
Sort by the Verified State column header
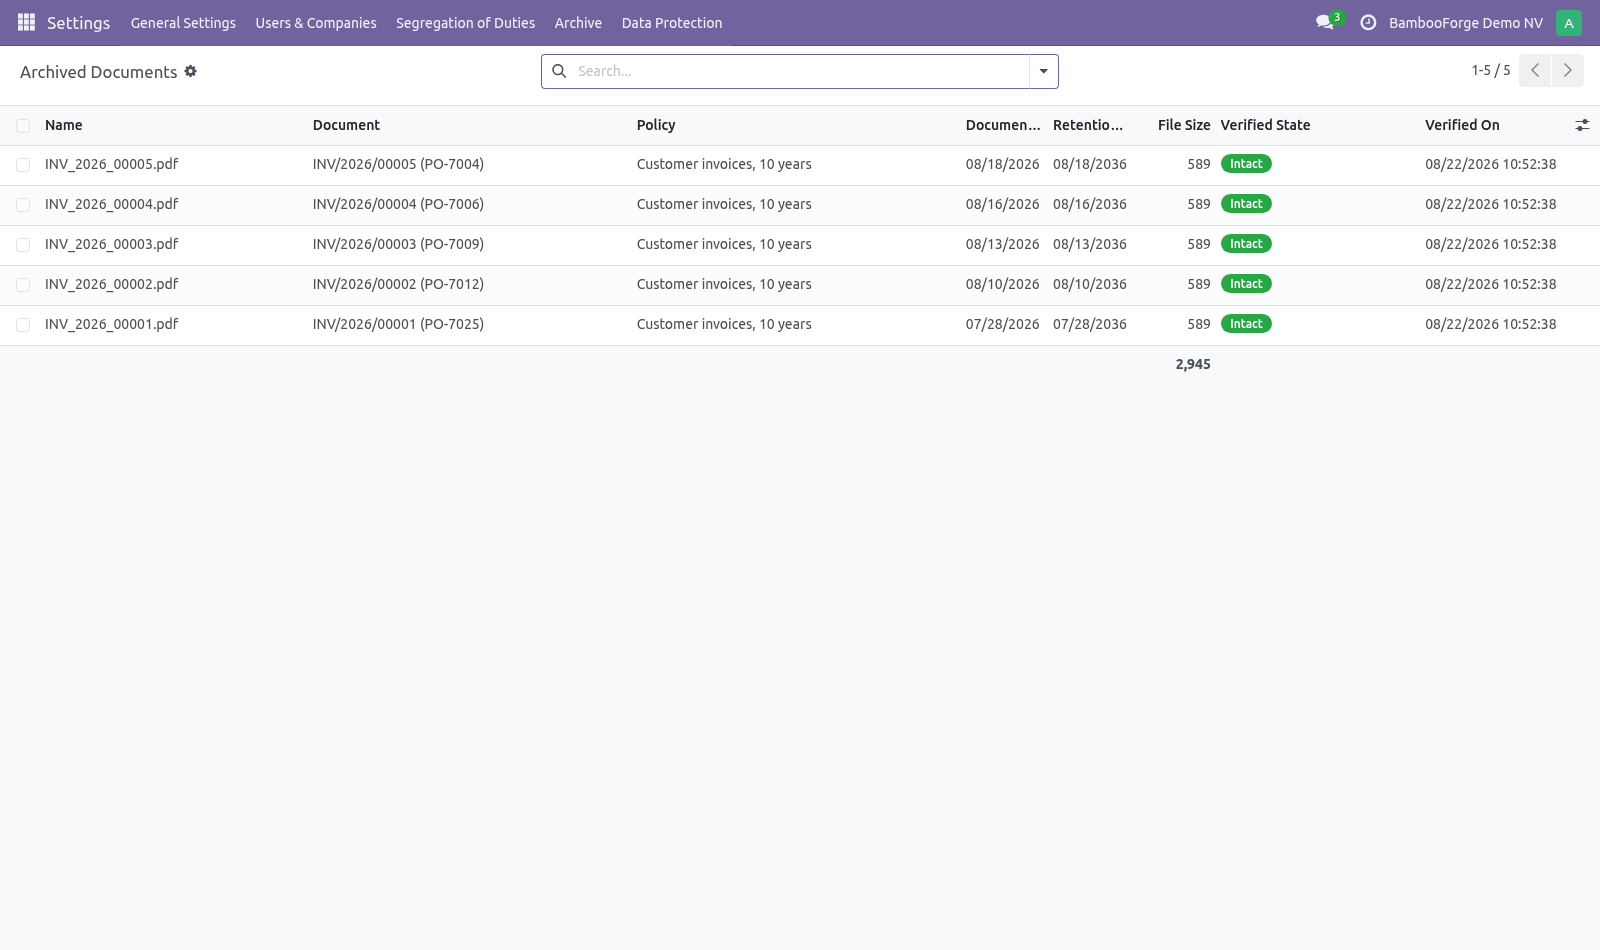[1265, 125]
